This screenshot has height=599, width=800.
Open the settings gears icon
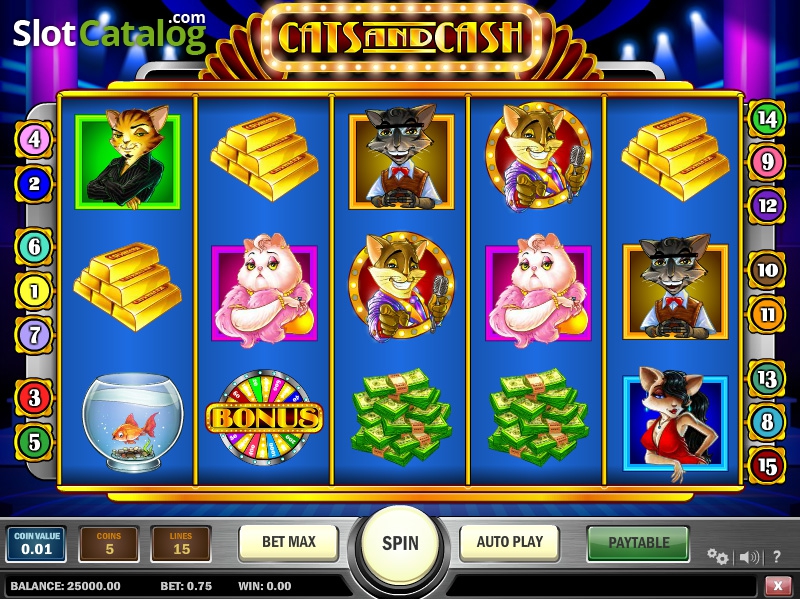(x=717, y=557)
